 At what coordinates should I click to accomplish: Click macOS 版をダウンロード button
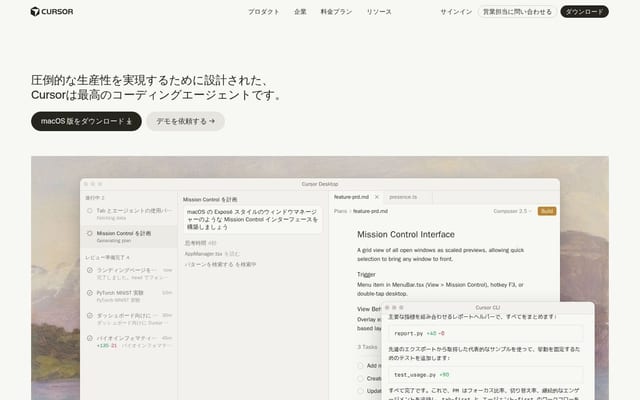point(86,121)
